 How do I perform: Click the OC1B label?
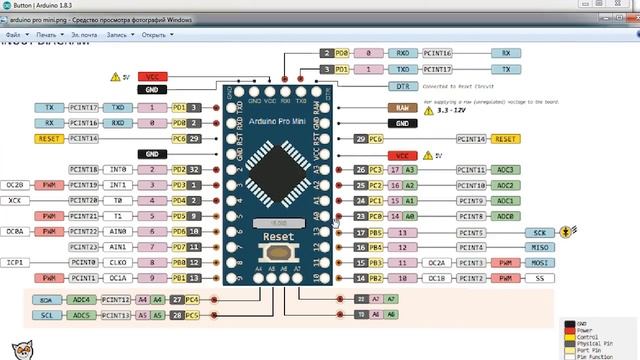click(x=437, y=278)
